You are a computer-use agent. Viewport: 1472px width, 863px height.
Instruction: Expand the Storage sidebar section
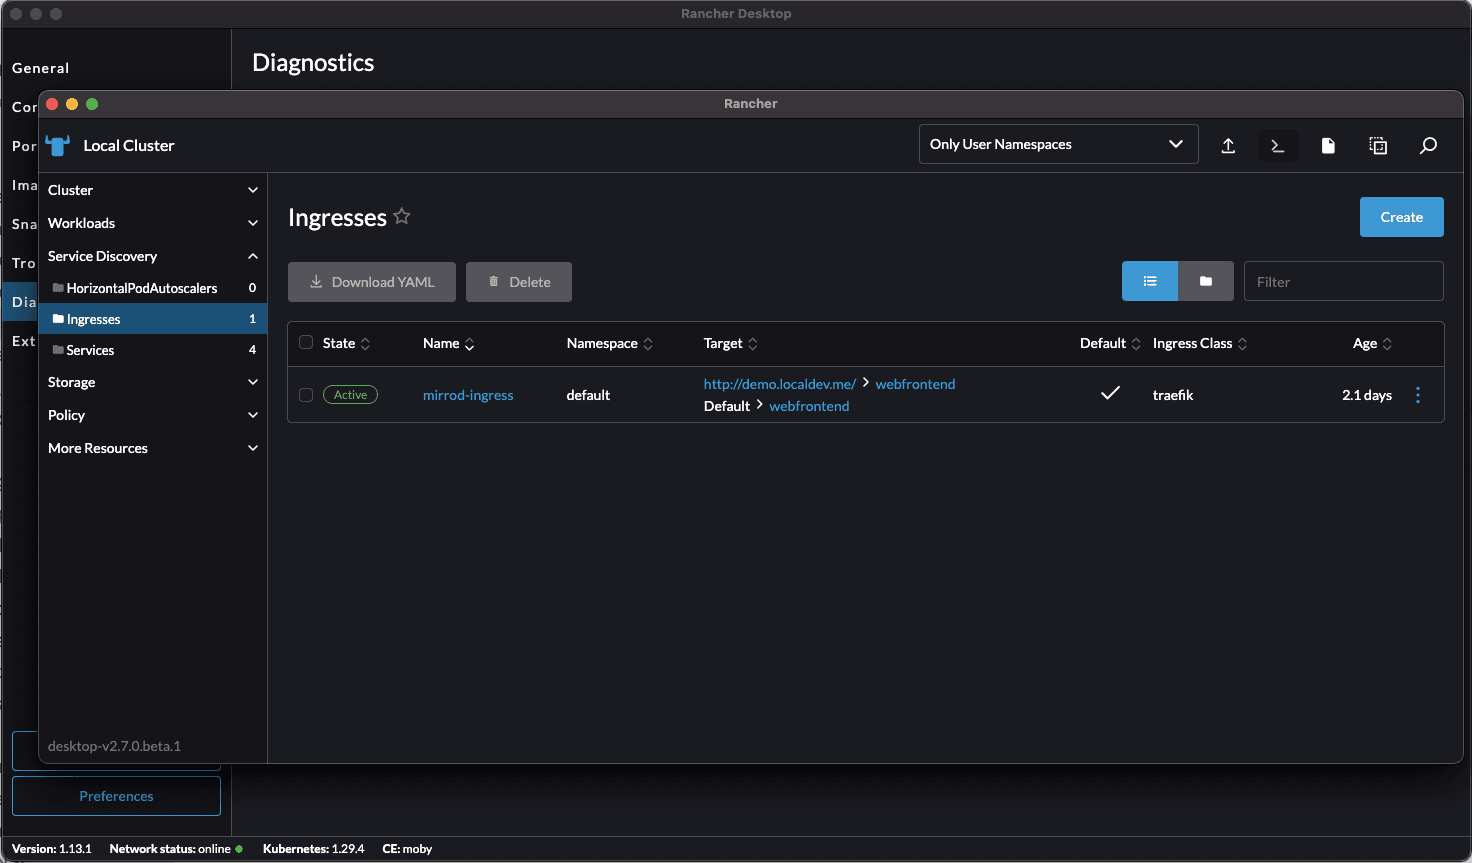(x=153, y=382)
